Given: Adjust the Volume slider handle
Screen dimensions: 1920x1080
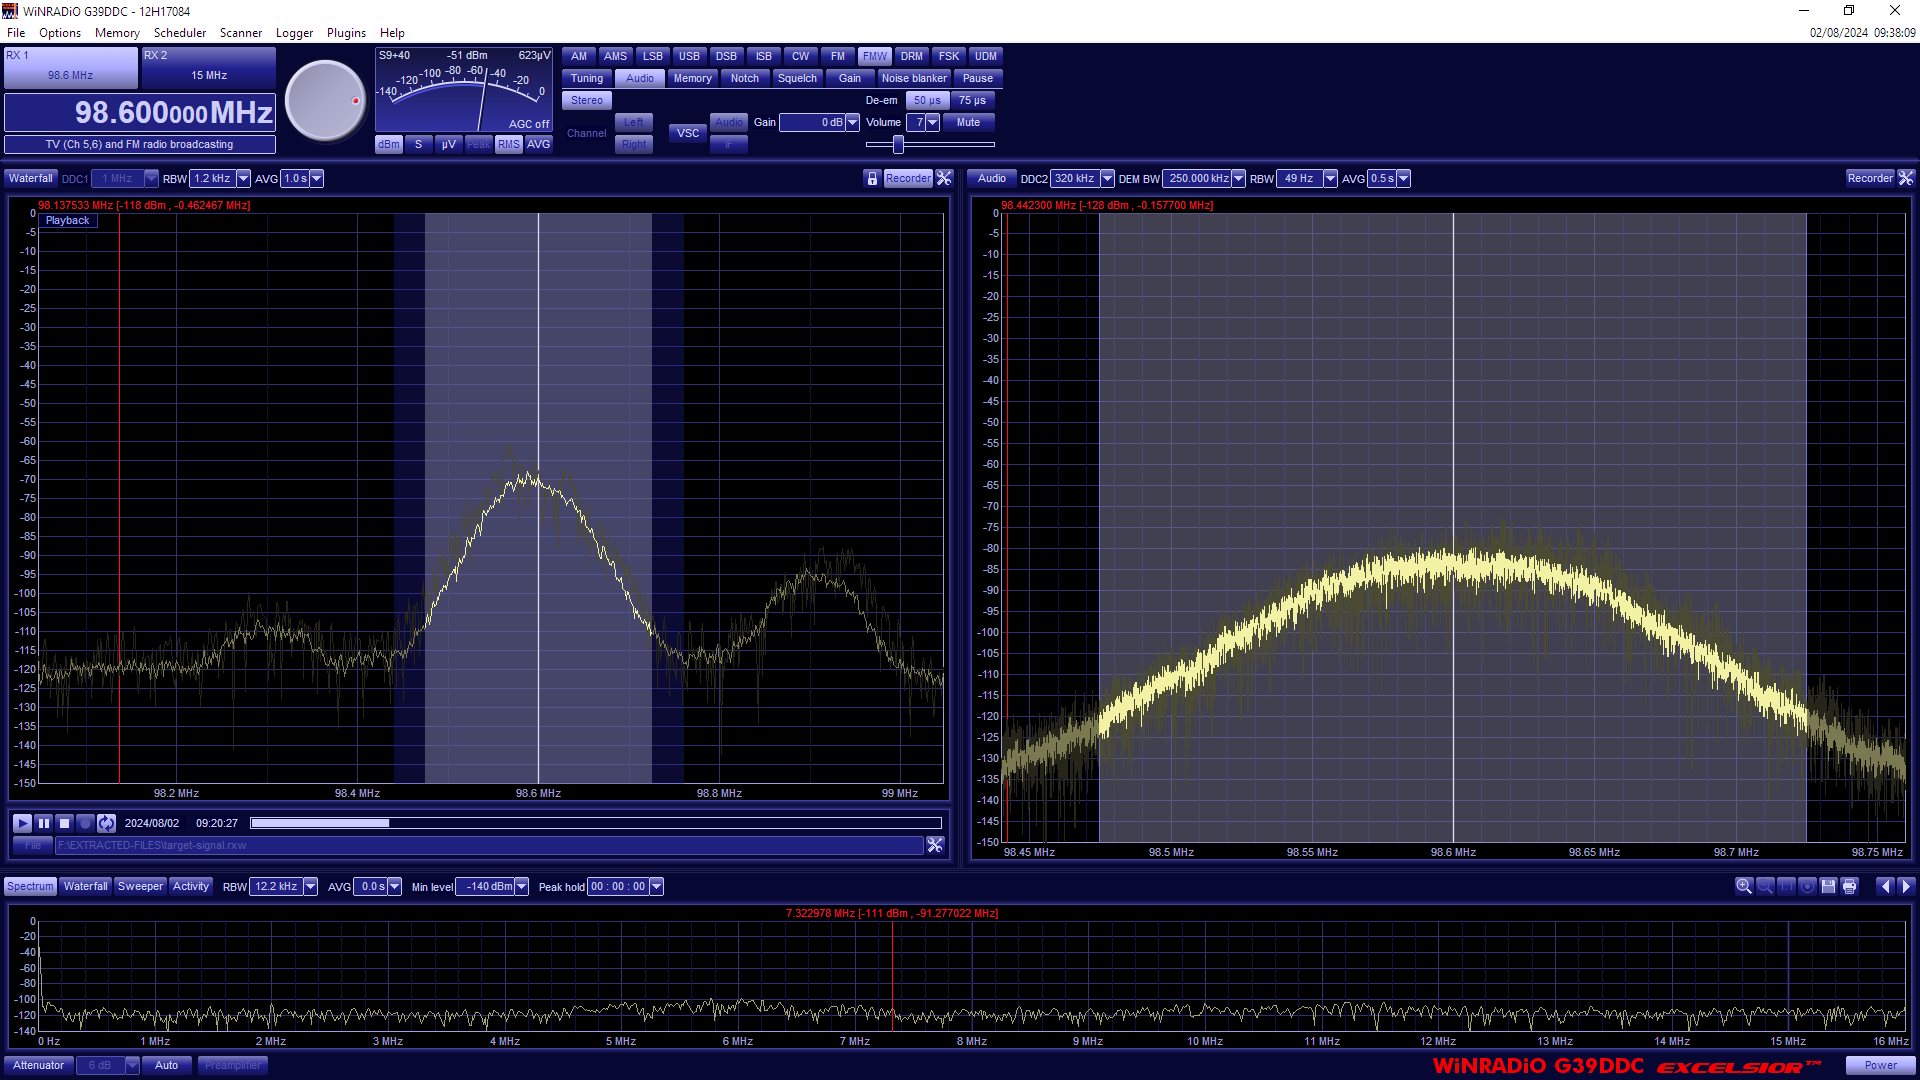Looking at the screenshot, I should (898, 144).
